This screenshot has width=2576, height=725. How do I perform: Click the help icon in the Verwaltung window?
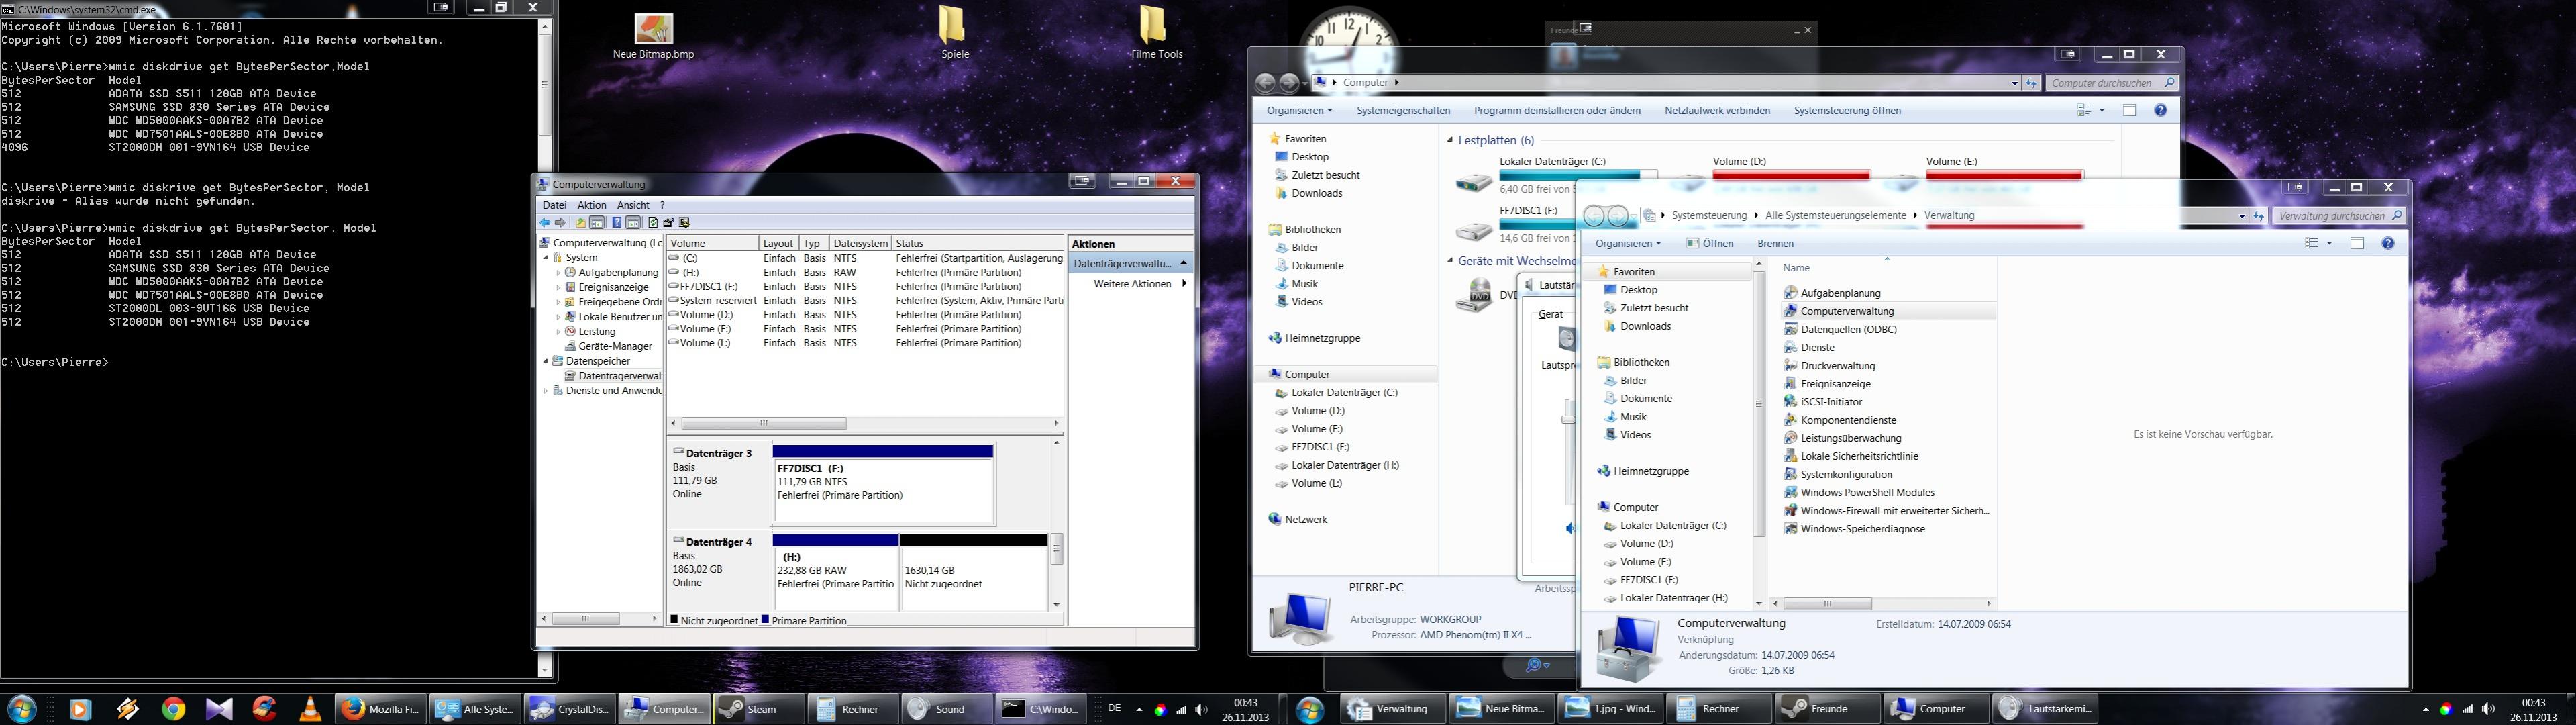click(2388, 244)
